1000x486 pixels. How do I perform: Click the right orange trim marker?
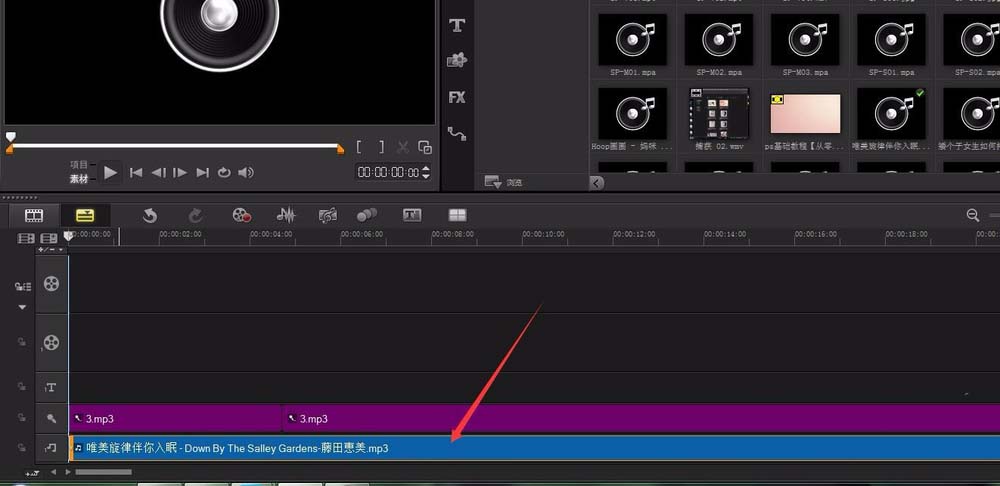(341, 149)
